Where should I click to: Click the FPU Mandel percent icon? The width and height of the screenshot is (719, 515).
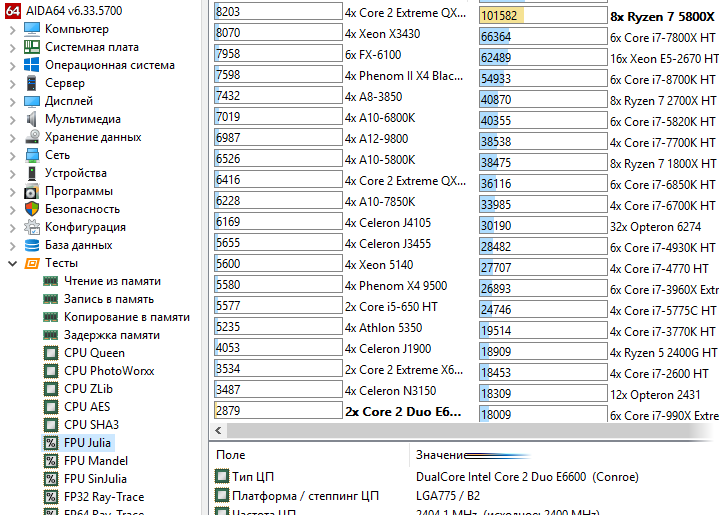tap(51, 461)
